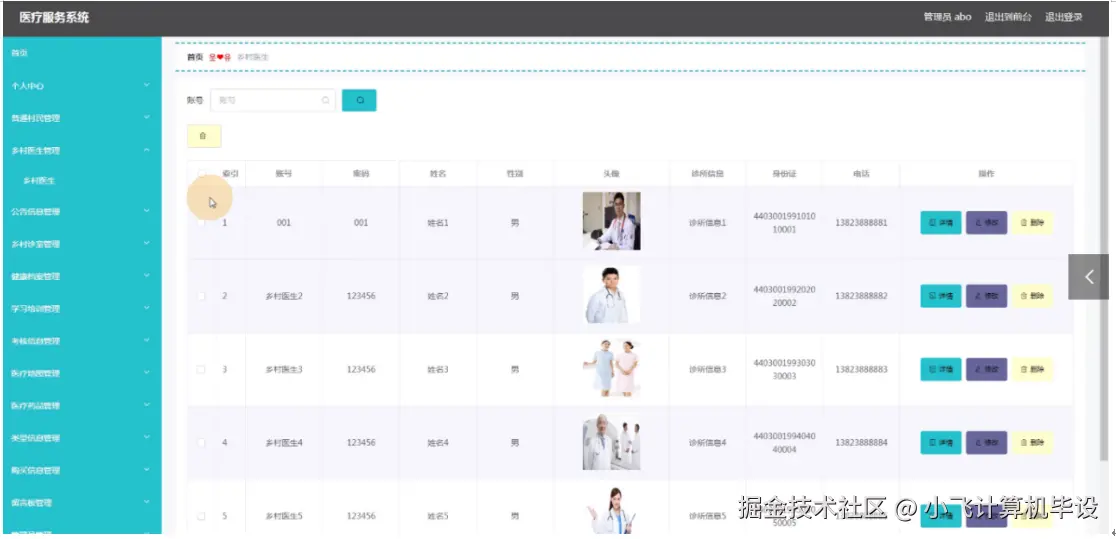Expand the 学习培训管理 sidebar menu
Screen dimensions: 1116x539
82,309
